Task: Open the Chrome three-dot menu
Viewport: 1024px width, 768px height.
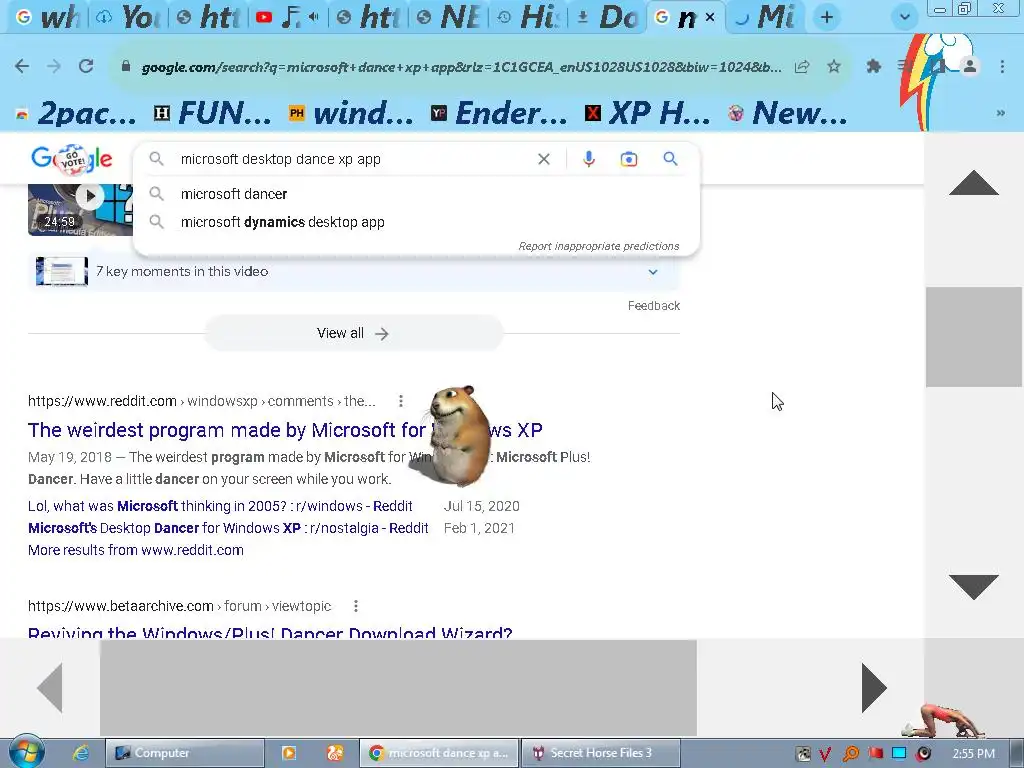Action: [x=1002, y=67]
